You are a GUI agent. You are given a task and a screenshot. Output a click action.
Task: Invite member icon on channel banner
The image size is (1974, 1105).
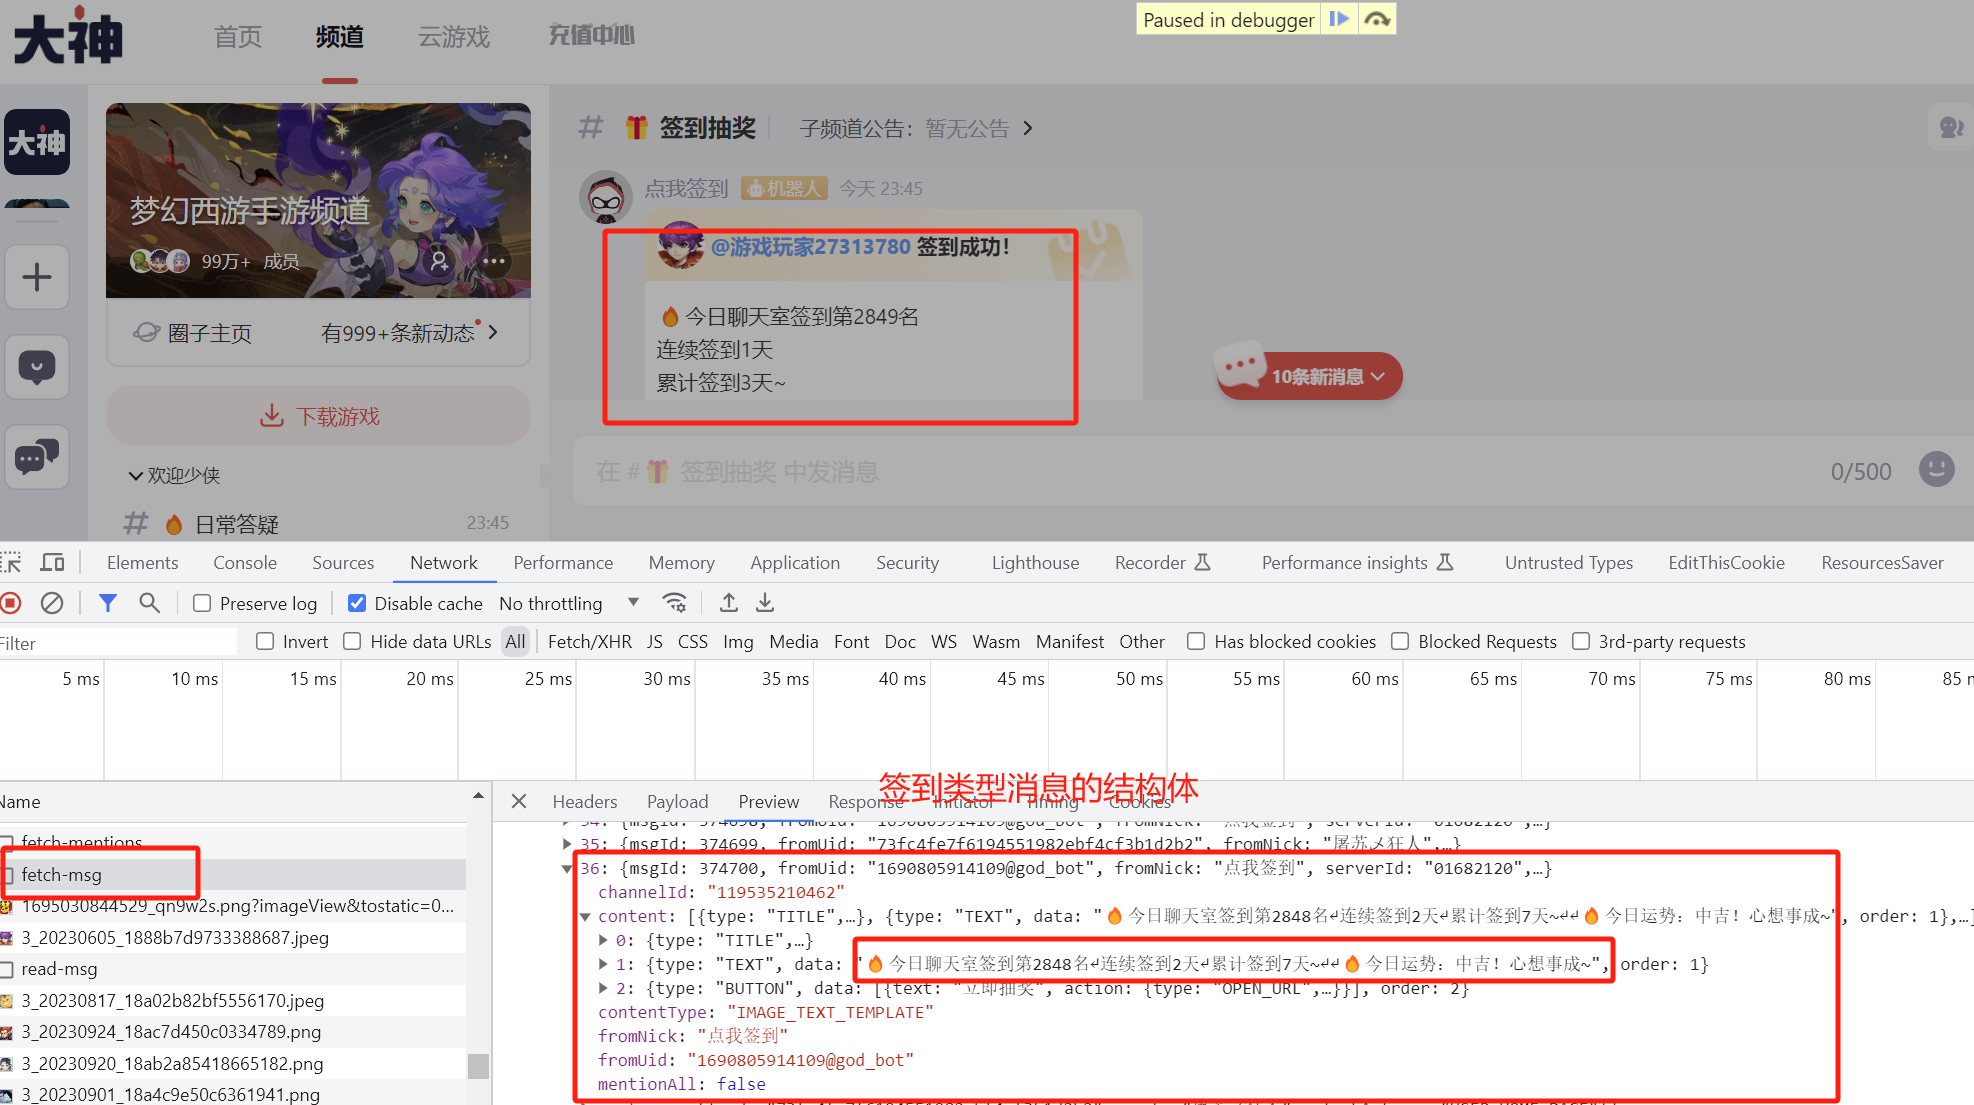click(438, 261)
